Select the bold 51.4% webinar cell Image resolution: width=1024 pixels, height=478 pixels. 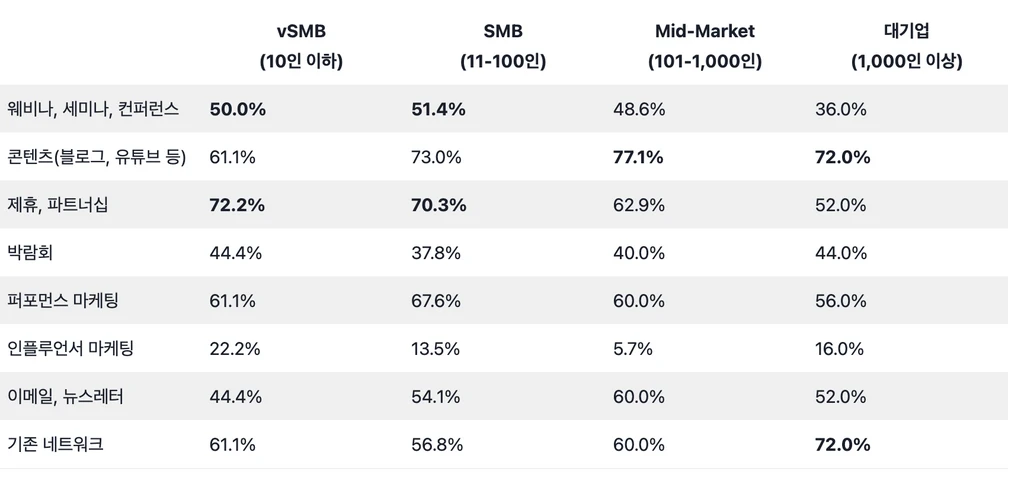tap(439, 109)
